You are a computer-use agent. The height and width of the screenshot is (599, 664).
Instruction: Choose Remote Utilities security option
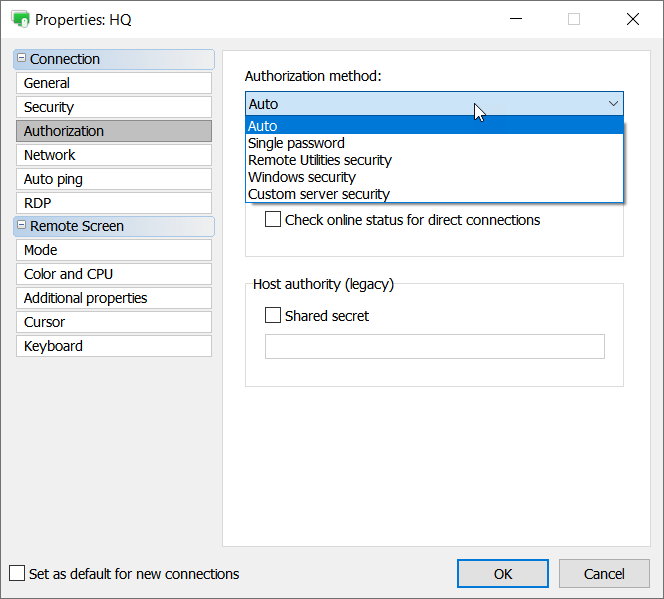point(320,160)
